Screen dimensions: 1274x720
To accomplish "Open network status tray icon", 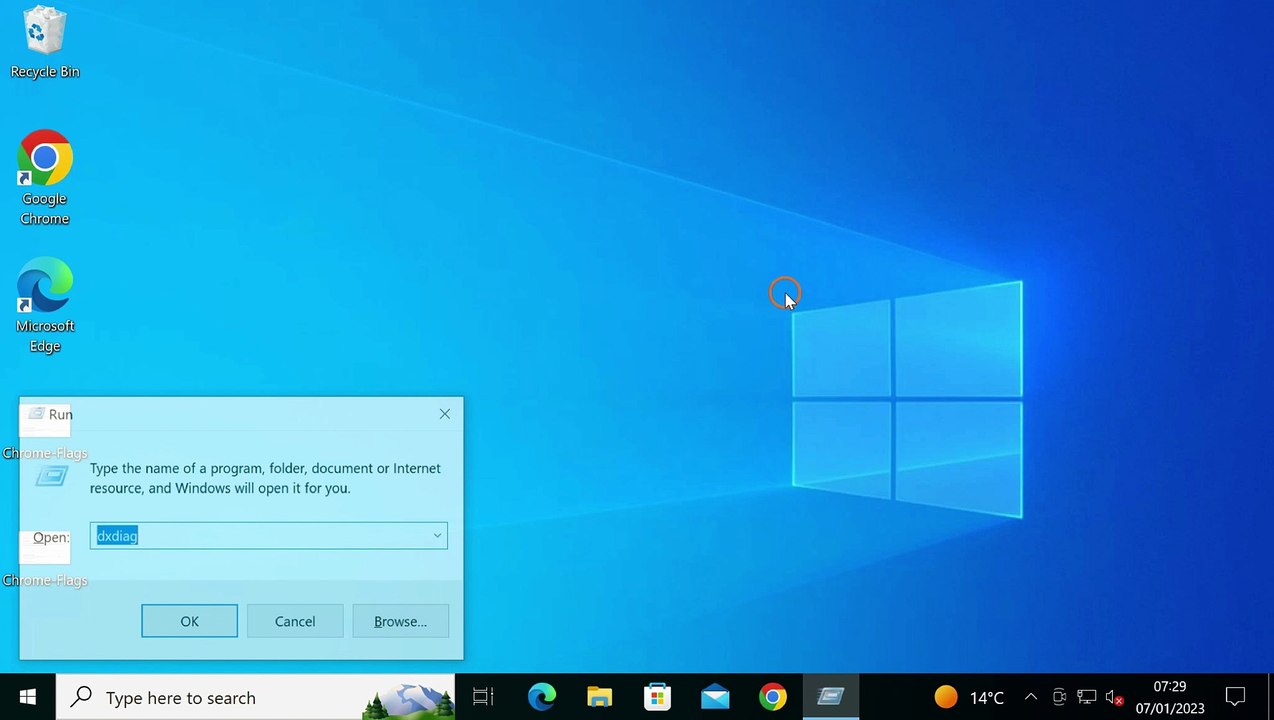I will tap(1087, 697).
